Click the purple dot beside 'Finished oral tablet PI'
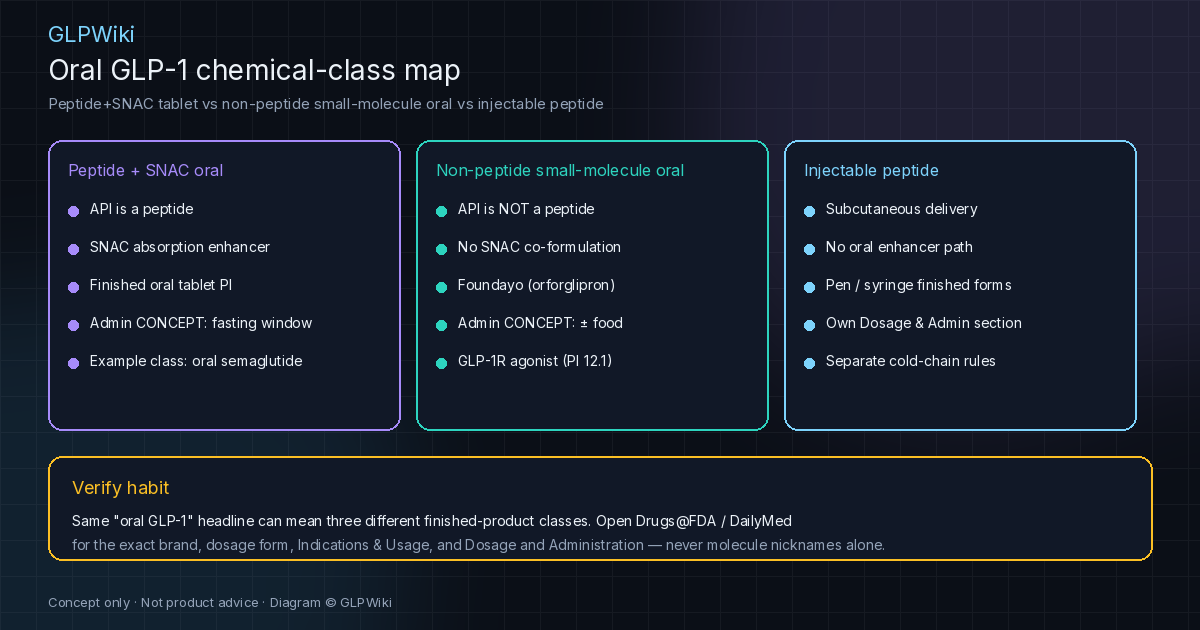The image size is (1200, 630). (x=73, y=287)
